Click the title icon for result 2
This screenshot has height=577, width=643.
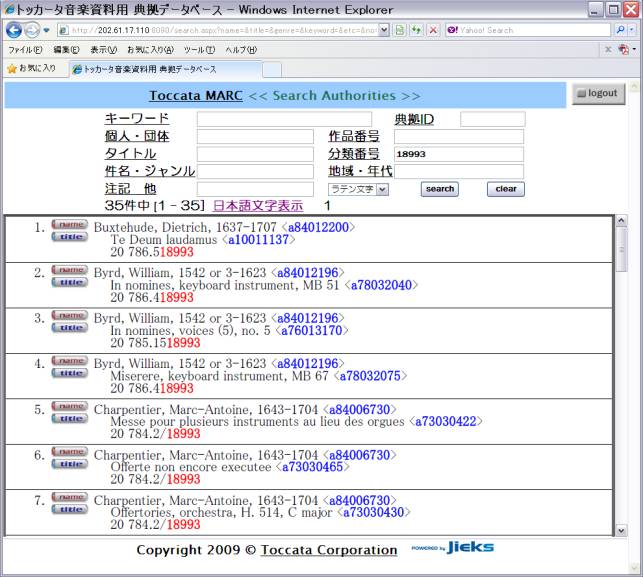pos(69,283)
